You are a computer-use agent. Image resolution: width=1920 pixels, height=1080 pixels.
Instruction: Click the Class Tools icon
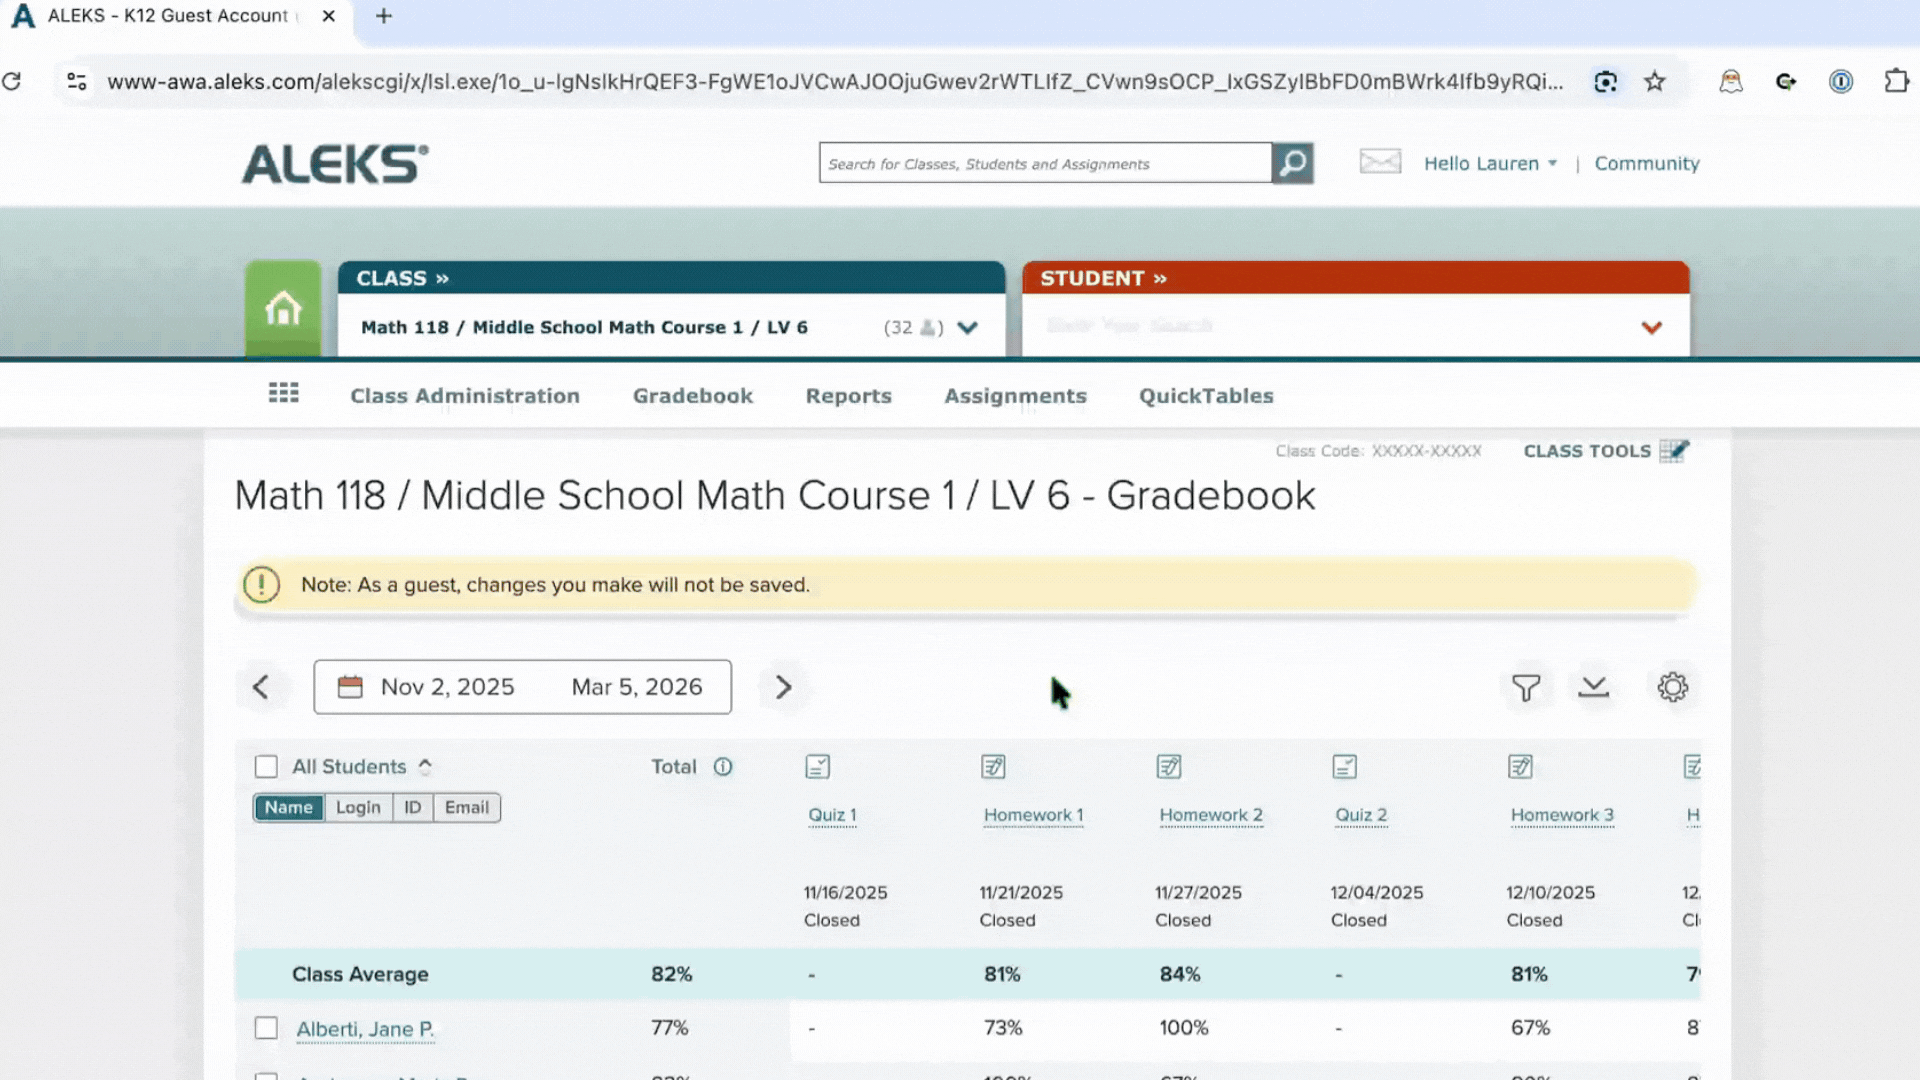(x=1675, y=451)
